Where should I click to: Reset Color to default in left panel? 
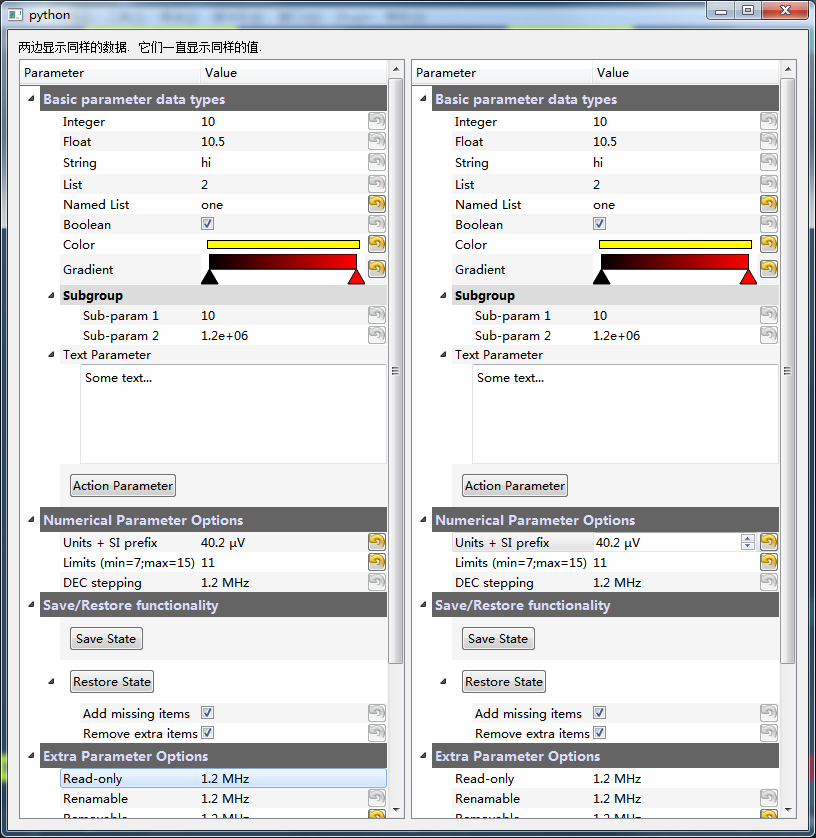pos(377,244)
